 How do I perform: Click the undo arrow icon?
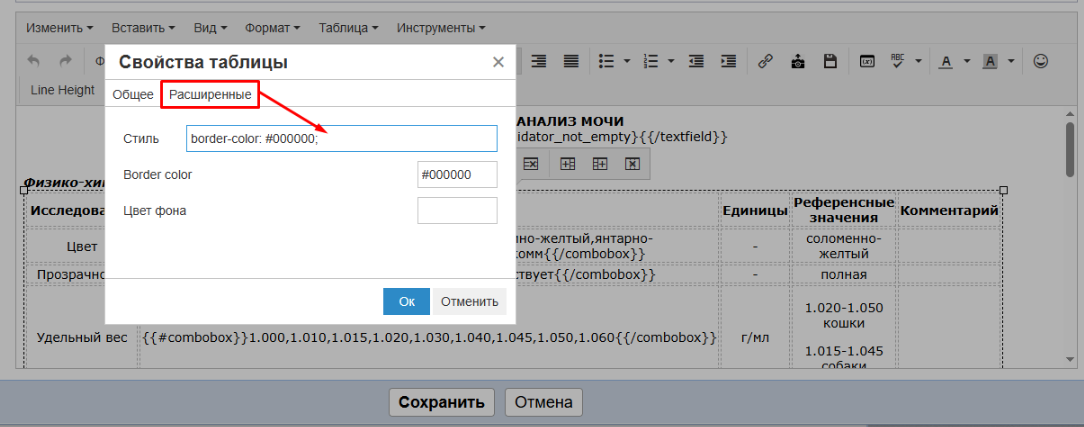(x=34, y=61)
